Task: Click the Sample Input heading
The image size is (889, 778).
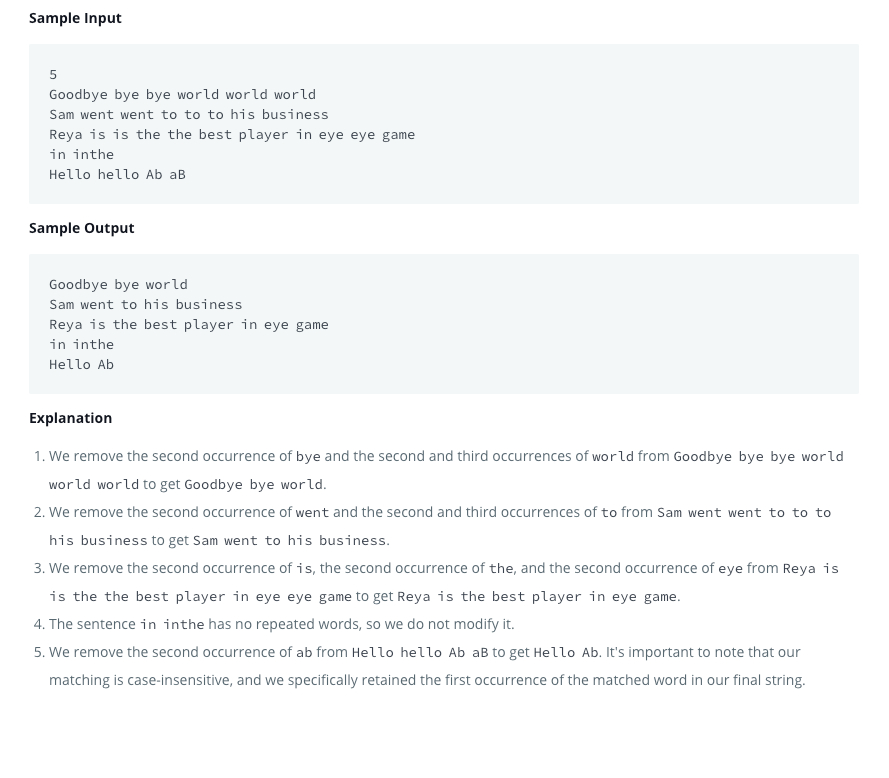Action: tap(75, 18)
